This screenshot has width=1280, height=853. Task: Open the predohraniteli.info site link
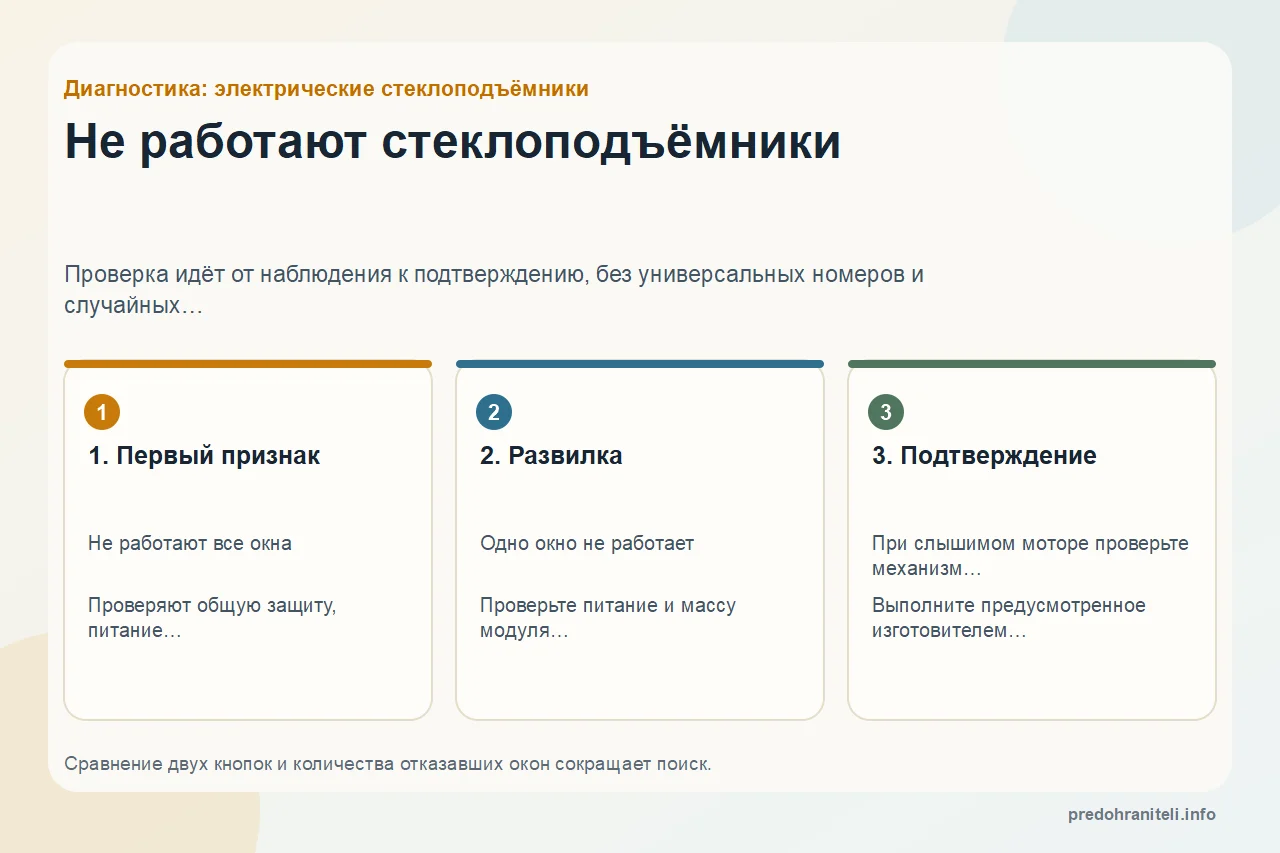pos(1142,815)
